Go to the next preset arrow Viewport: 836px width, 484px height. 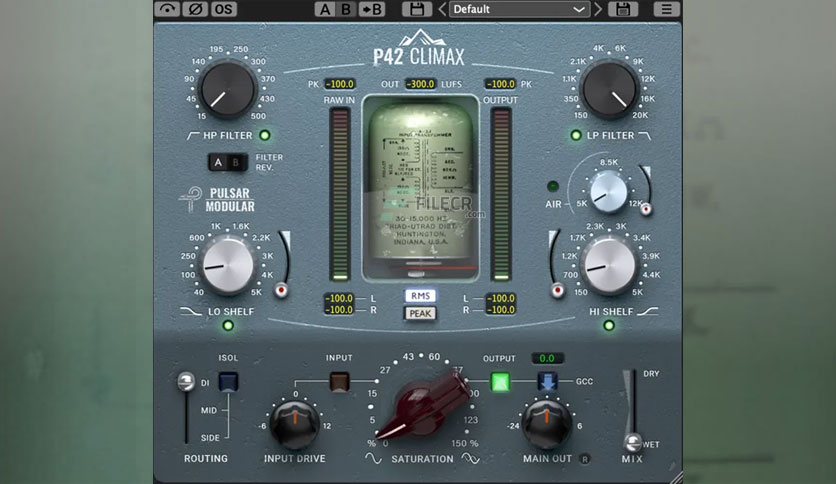coord(598,9)
